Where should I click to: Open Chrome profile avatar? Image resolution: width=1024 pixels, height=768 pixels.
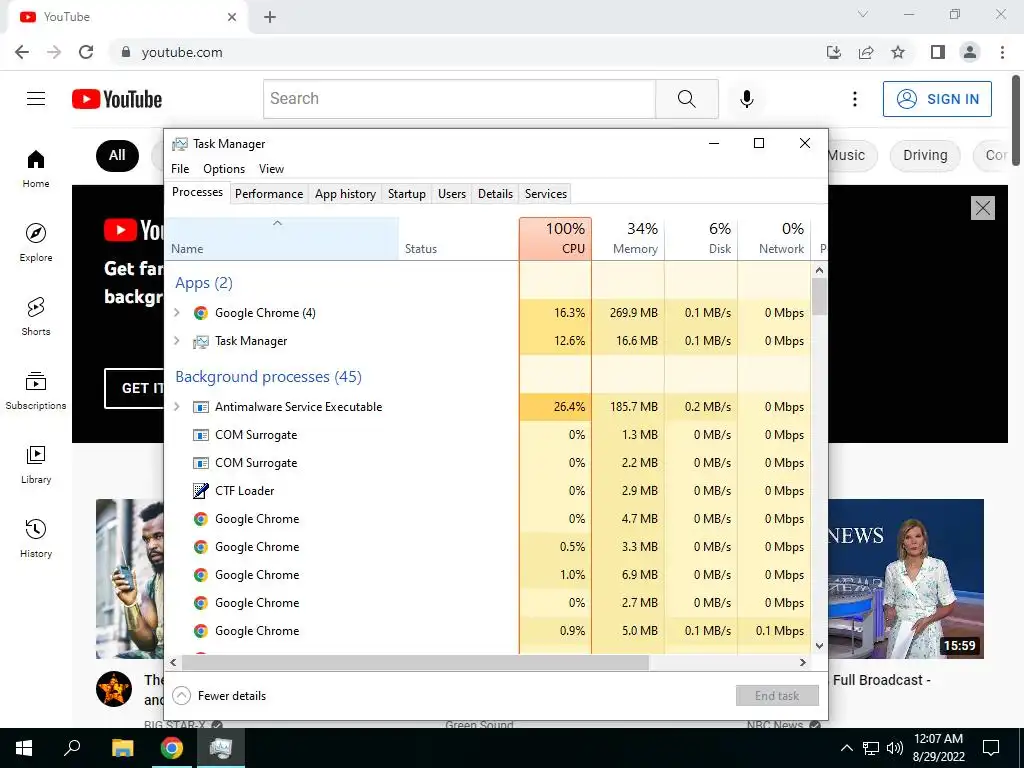point(970,52)
